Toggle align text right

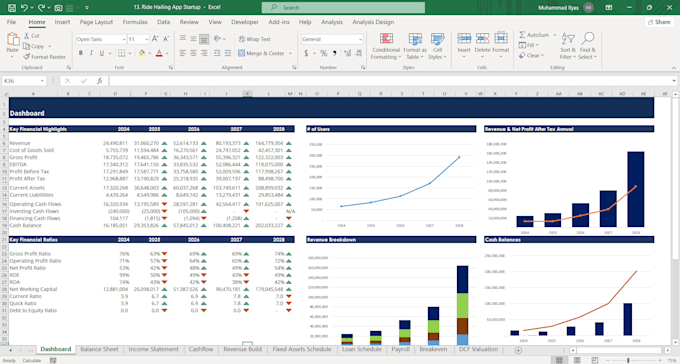204,53
